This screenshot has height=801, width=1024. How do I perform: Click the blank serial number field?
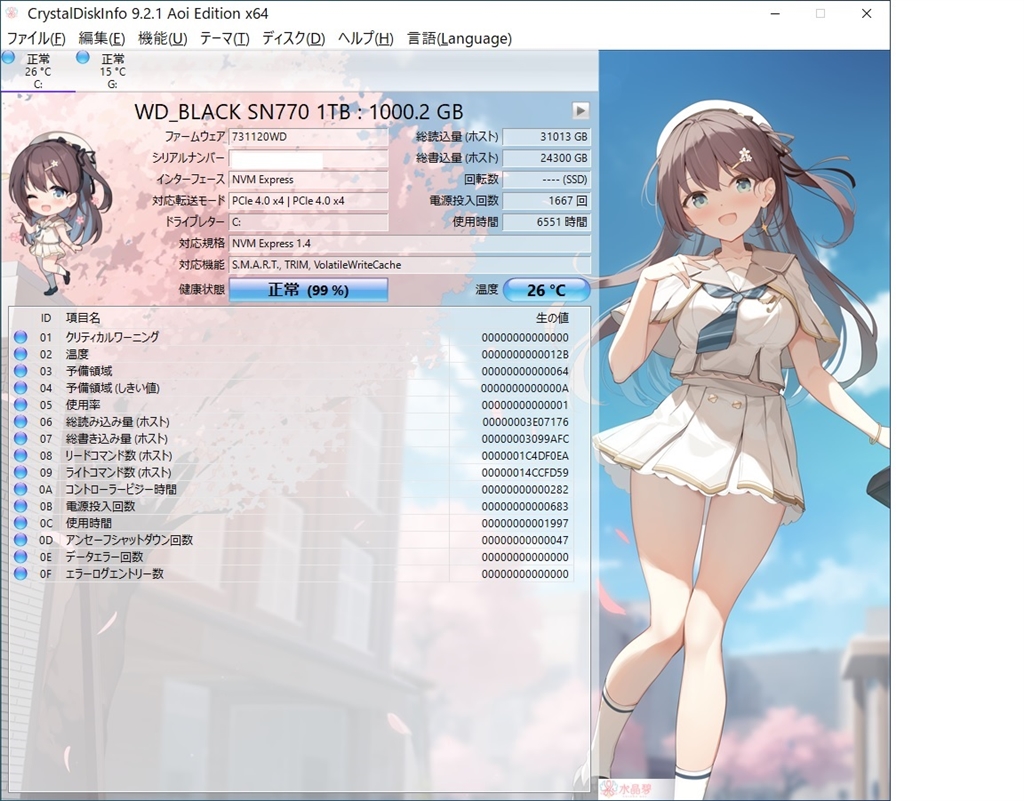click(x=308, y=159)
